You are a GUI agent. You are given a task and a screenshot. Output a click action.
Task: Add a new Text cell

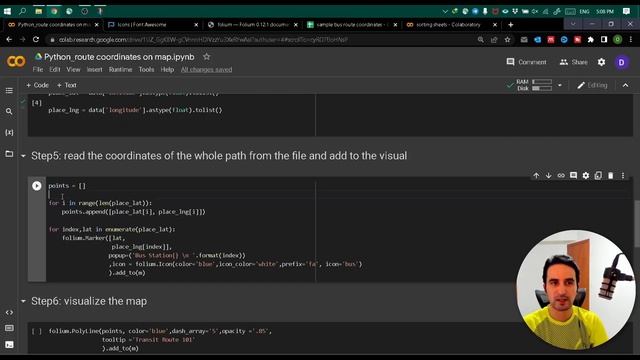tap(67, 85)
